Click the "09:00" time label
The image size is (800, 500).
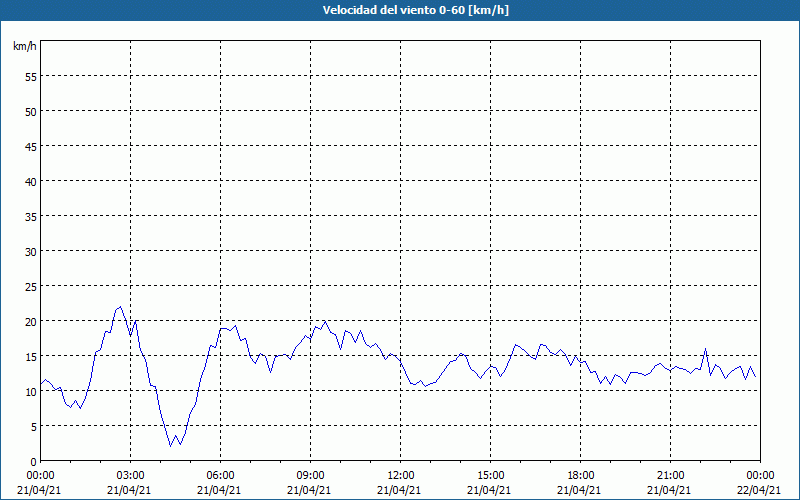(x=310, y=476)
